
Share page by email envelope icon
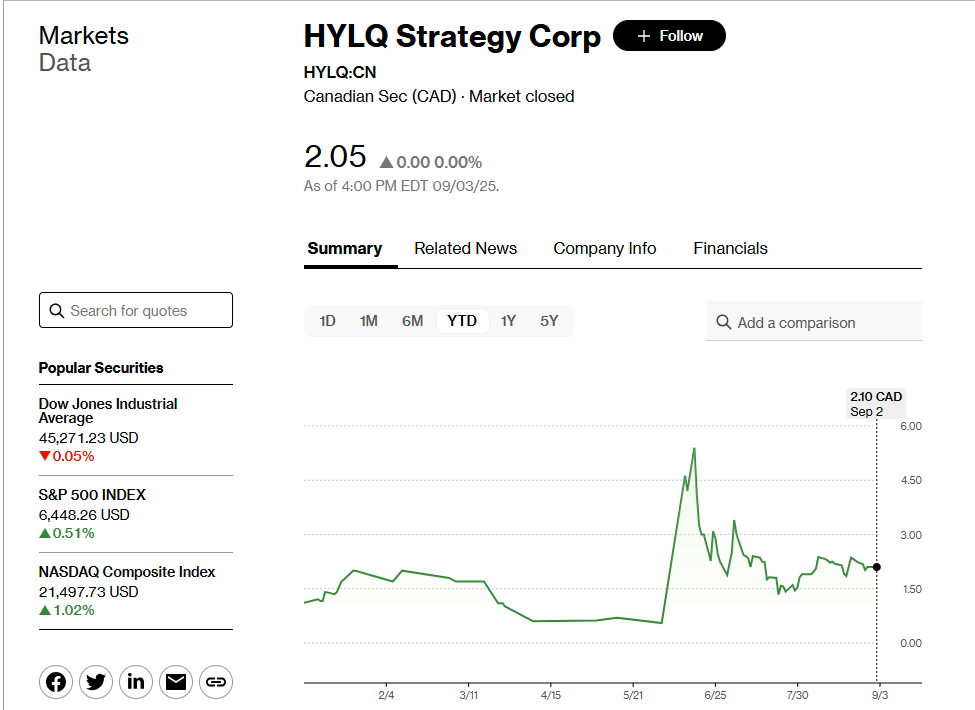[176, 682]
